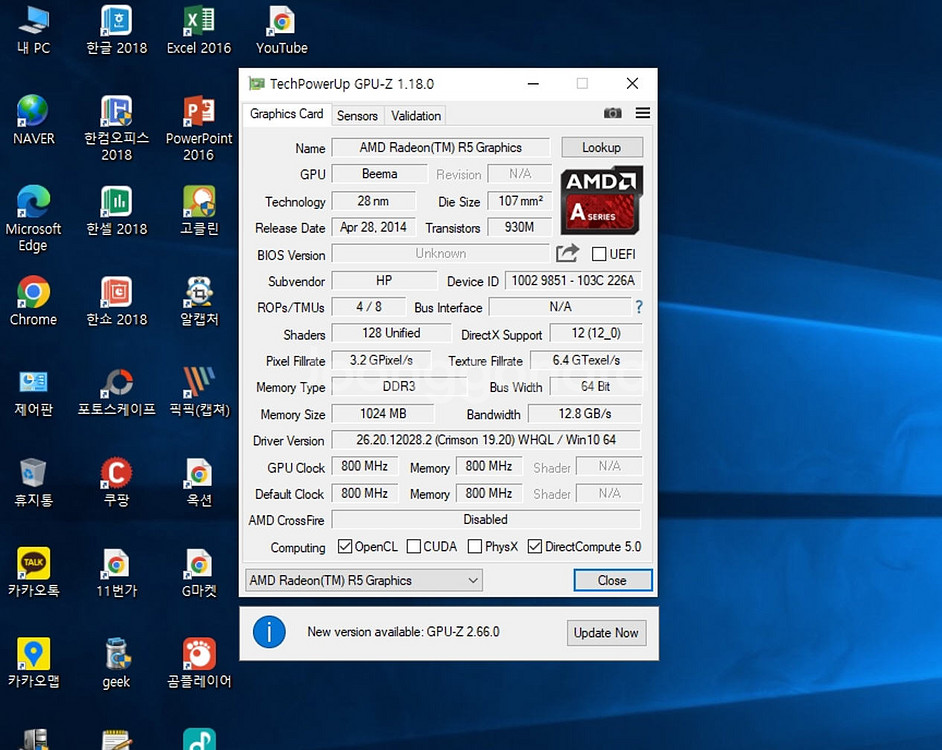Toggle the CUDA checkbox

[414, 546]
